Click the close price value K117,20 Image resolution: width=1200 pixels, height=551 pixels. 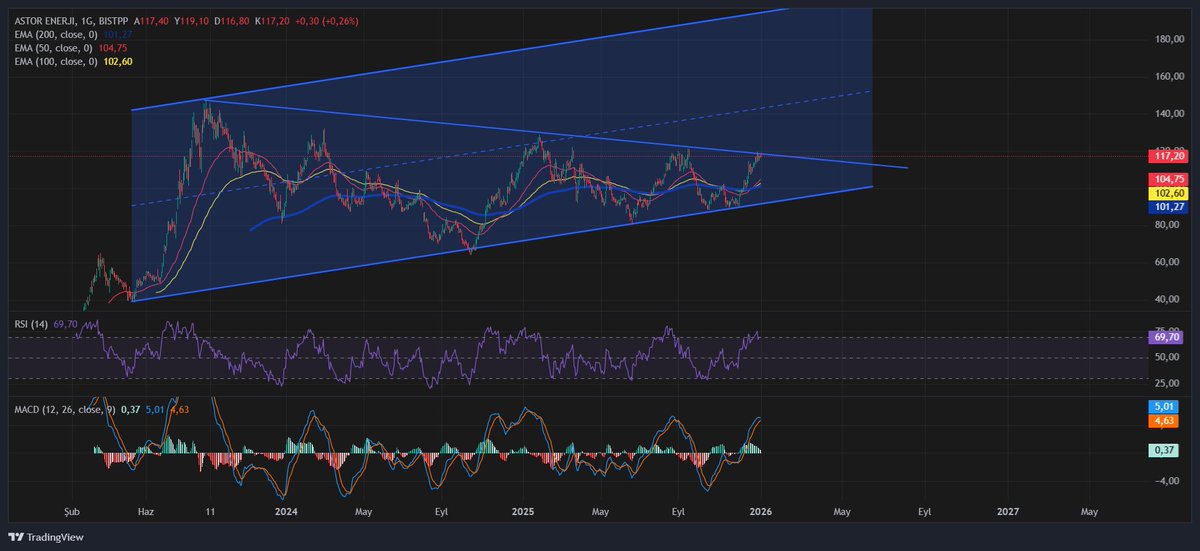[x=272, y=20]
